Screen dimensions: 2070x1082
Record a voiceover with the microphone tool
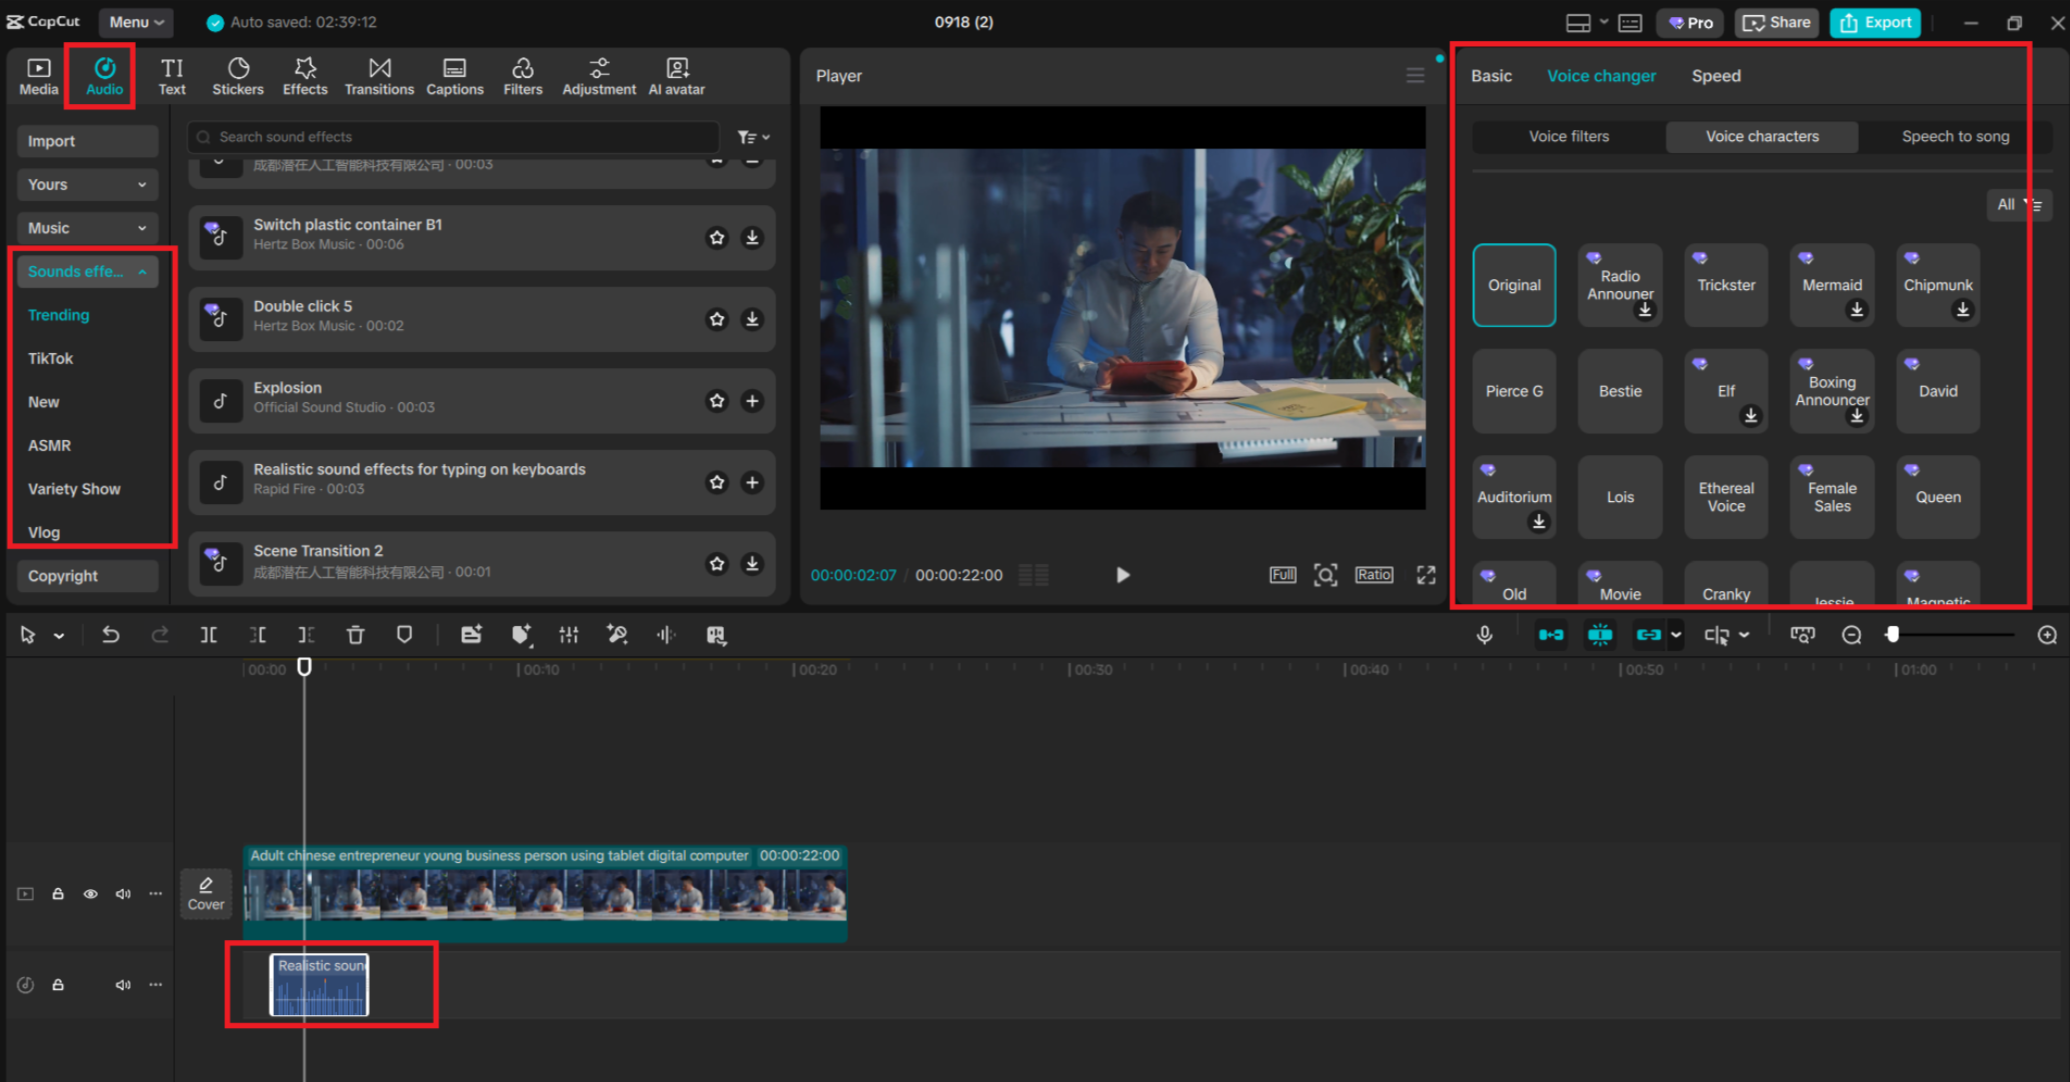pyautogui.click(x=1484, y=634)
